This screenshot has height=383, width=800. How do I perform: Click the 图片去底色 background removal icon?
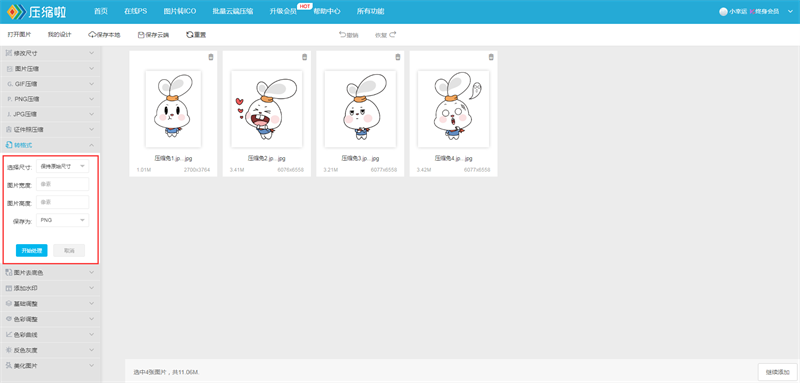9,273
